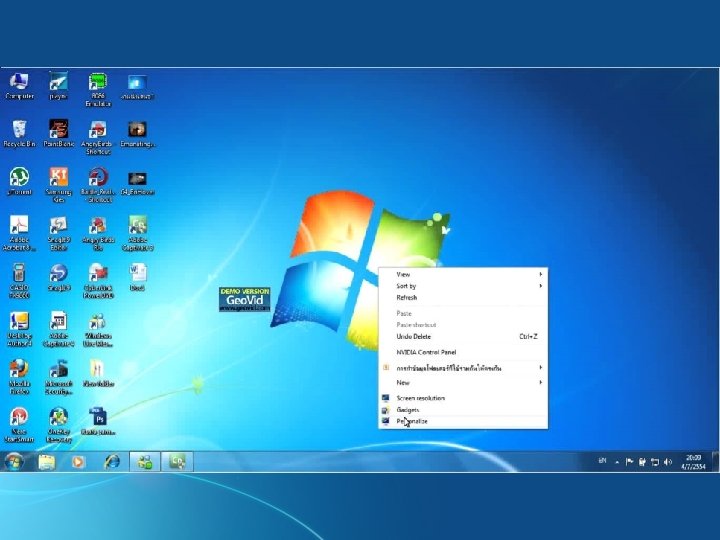Image resolution: width=720 pixels, height=540 pixels.
Task: Open Windows Explorer folder taskbar icon
Action: point(47,461)
